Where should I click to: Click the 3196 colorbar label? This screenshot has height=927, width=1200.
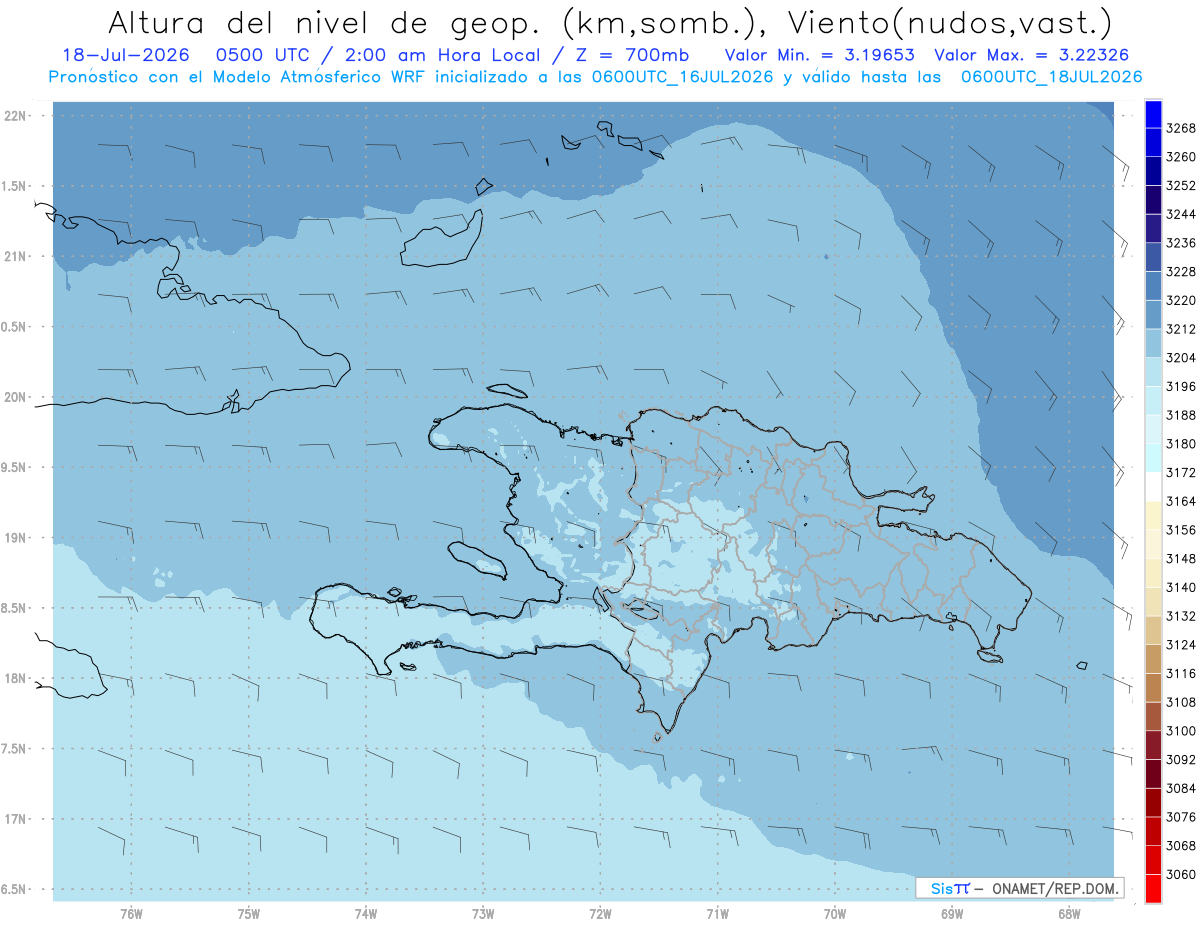[1180, 386]
